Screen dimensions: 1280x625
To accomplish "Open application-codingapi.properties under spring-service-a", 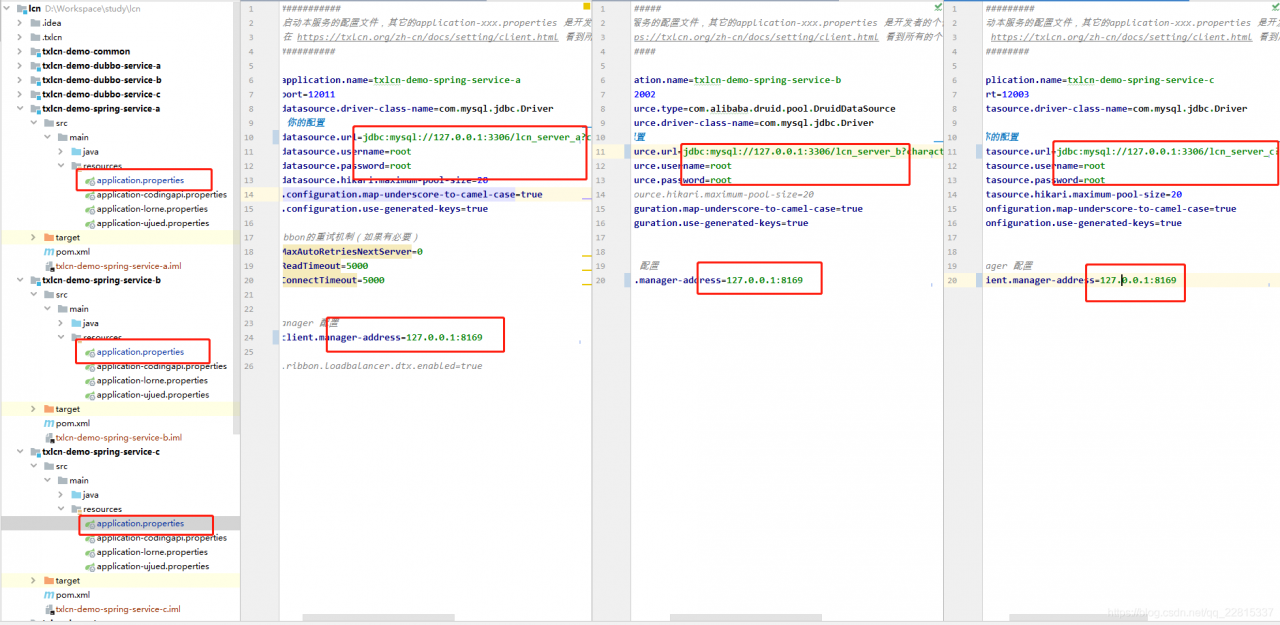I will click(x=162, y=195).
